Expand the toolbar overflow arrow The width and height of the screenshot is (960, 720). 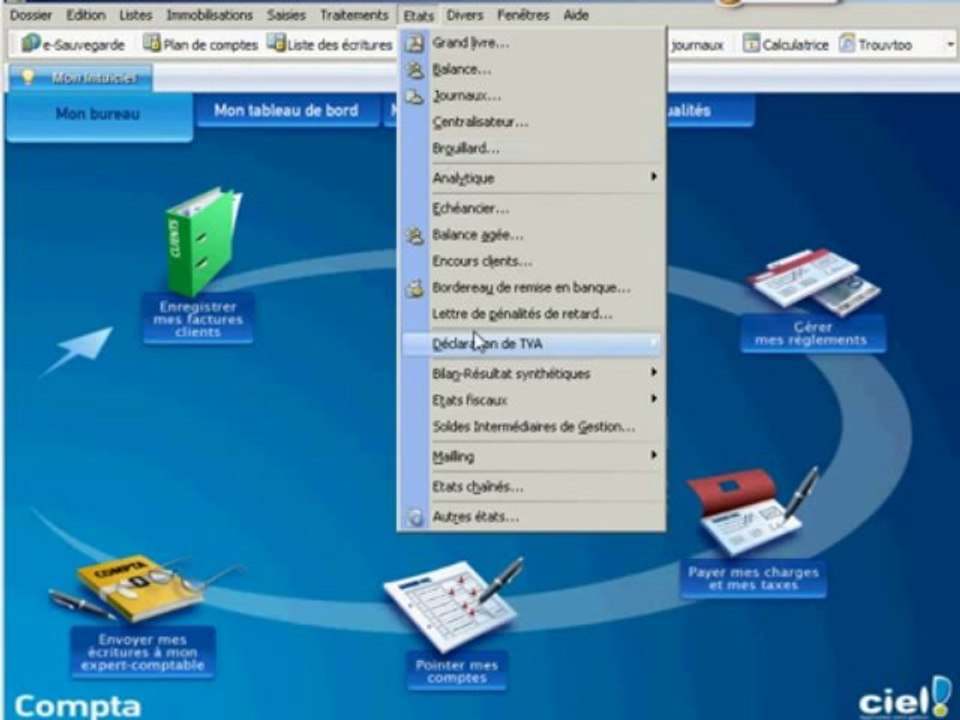(x=950, y=45)
